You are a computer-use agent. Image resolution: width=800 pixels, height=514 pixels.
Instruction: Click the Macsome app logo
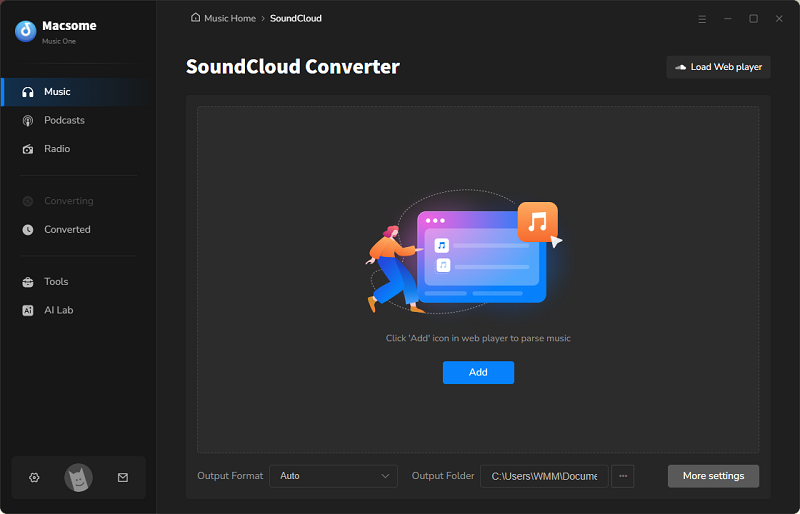pos(26,31)
